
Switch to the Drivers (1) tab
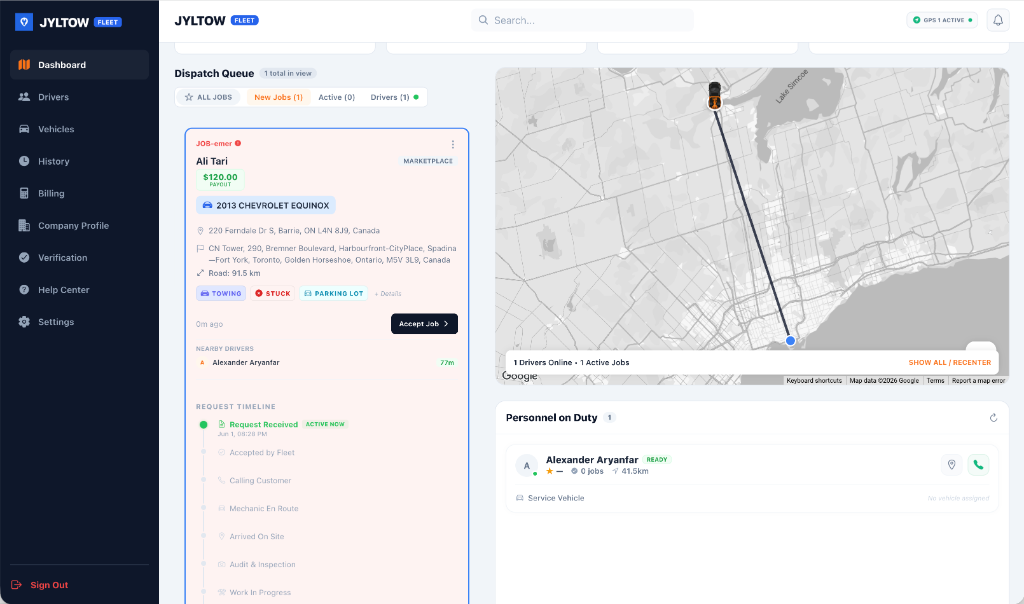coord(394,97)
